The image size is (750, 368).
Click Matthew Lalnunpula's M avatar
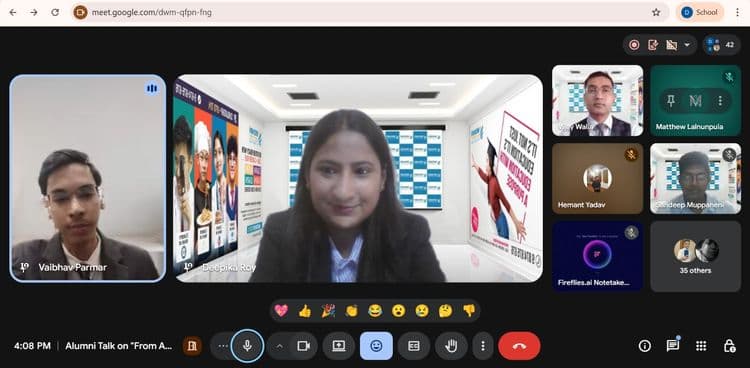point(695,101)
